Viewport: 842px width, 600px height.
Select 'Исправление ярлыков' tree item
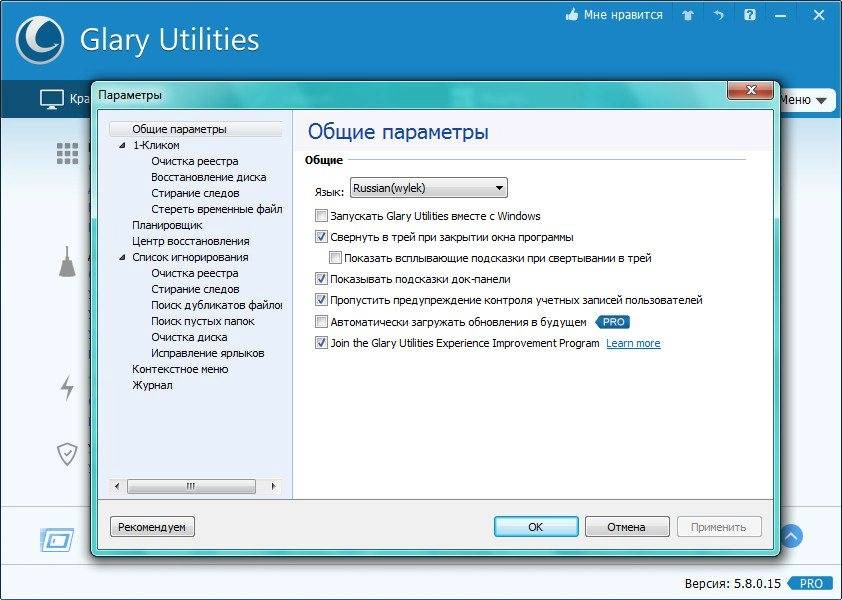click(207, 353)
